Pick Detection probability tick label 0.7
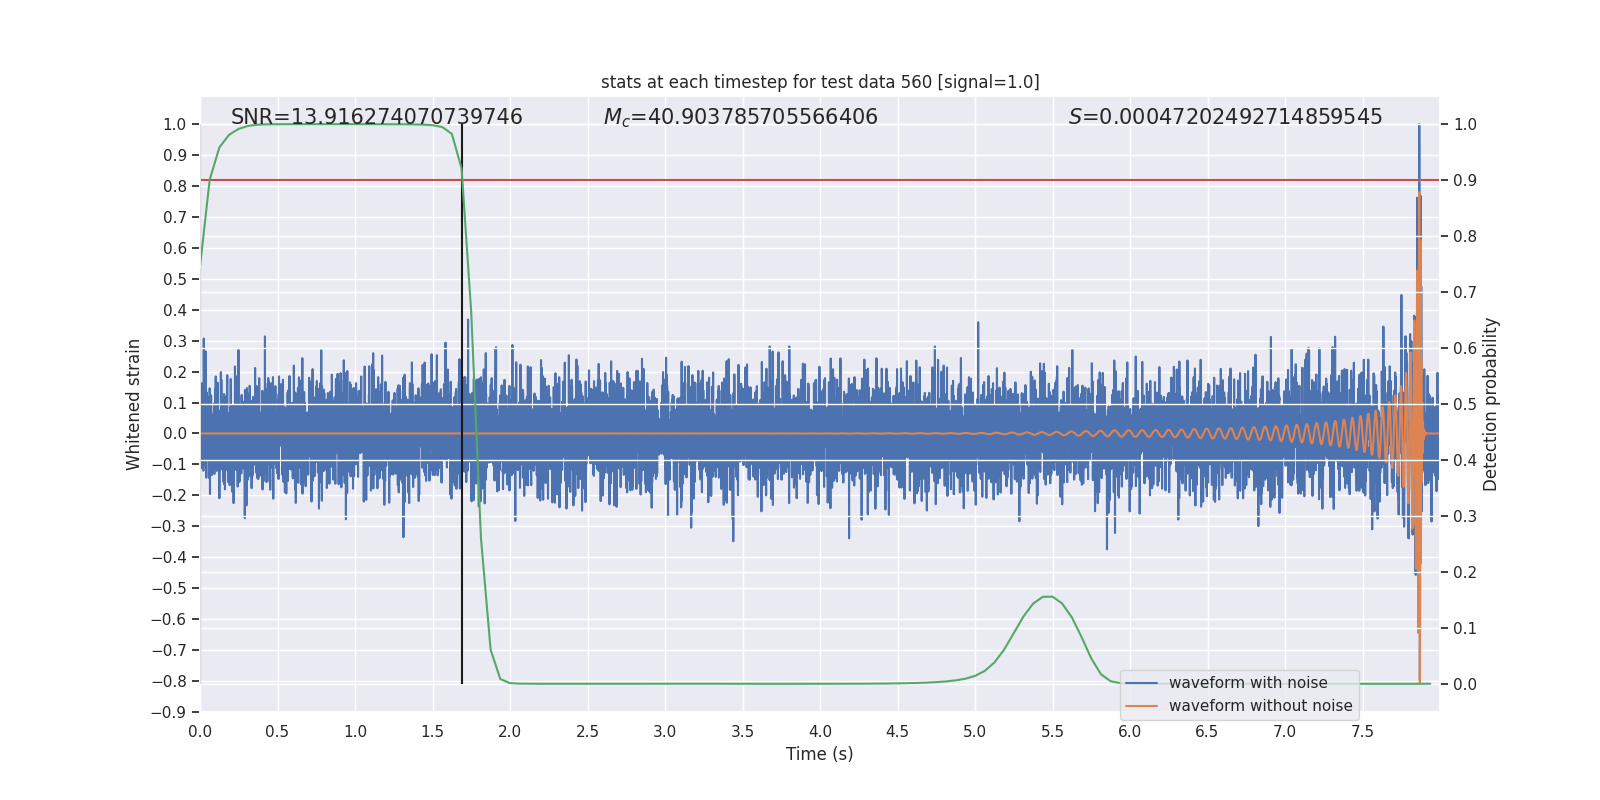Viewport: 1600px width, 800px height. pyautogui.click(x=1465, y=292)
